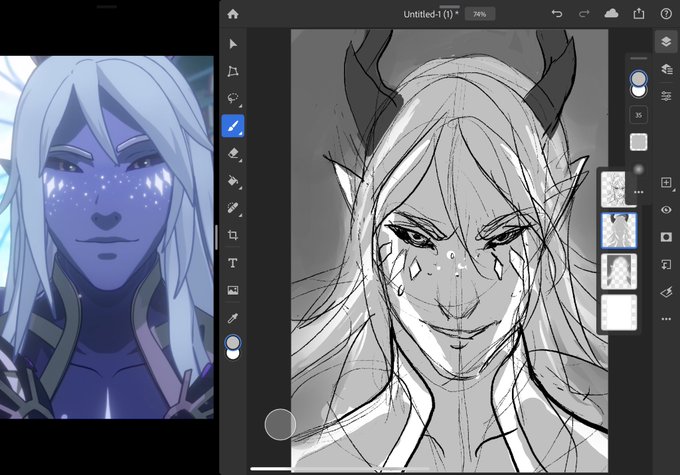680x475 pixels.
Task: Add clipping mask to layer
Action: pyautogui.click(x=666, y=264)
